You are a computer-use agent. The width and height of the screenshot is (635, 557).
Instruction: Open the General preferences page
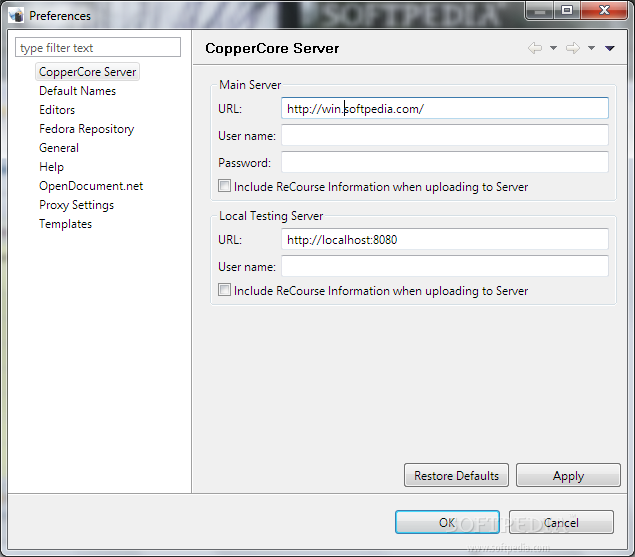point(59,148)
